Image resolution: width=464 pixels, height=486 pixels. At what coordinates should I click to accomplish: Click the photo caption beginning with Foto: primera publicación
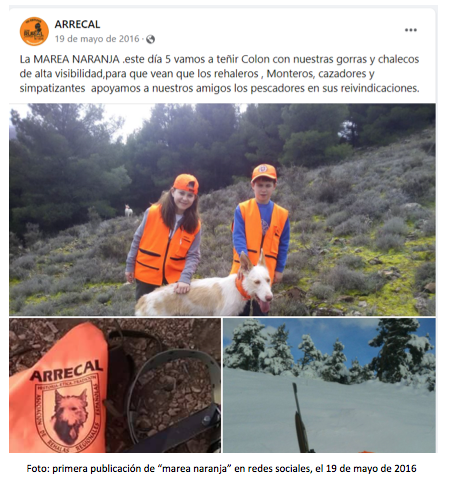pos(222,468)
